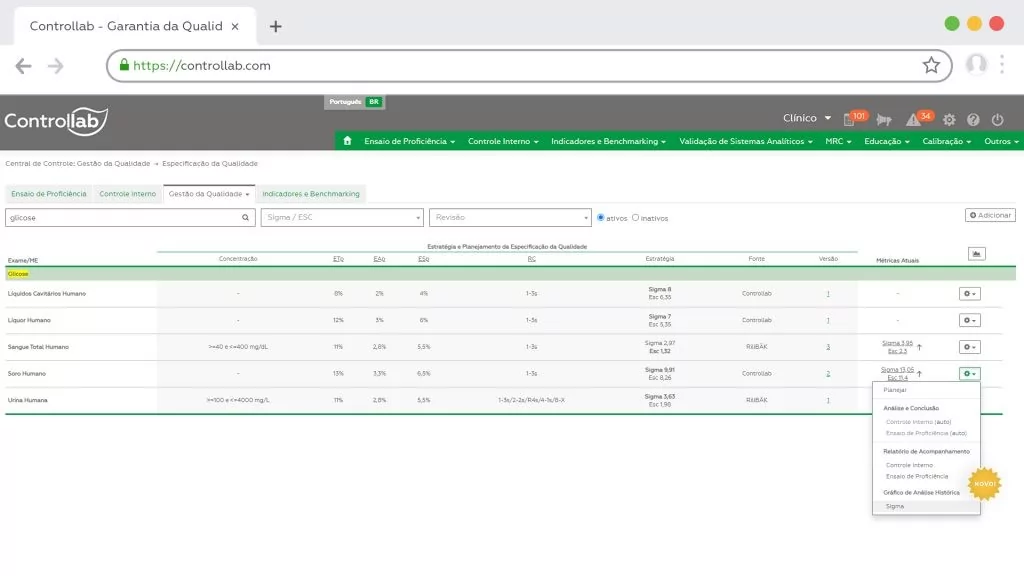The width and height of the screenshot is (1024, 576).
Task: Click the help question mark icon
Action: coord(973,118)
